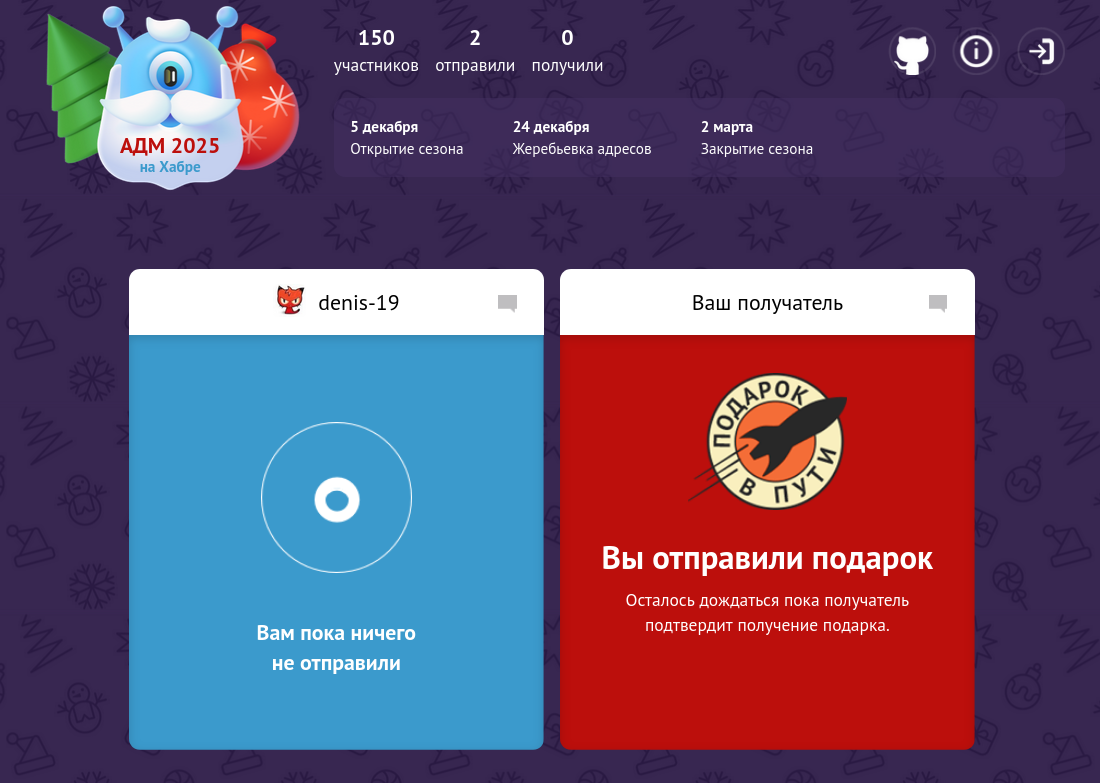Select 5 декабря Открытие сезона date
1100x783 pixels.
[407, 138]
